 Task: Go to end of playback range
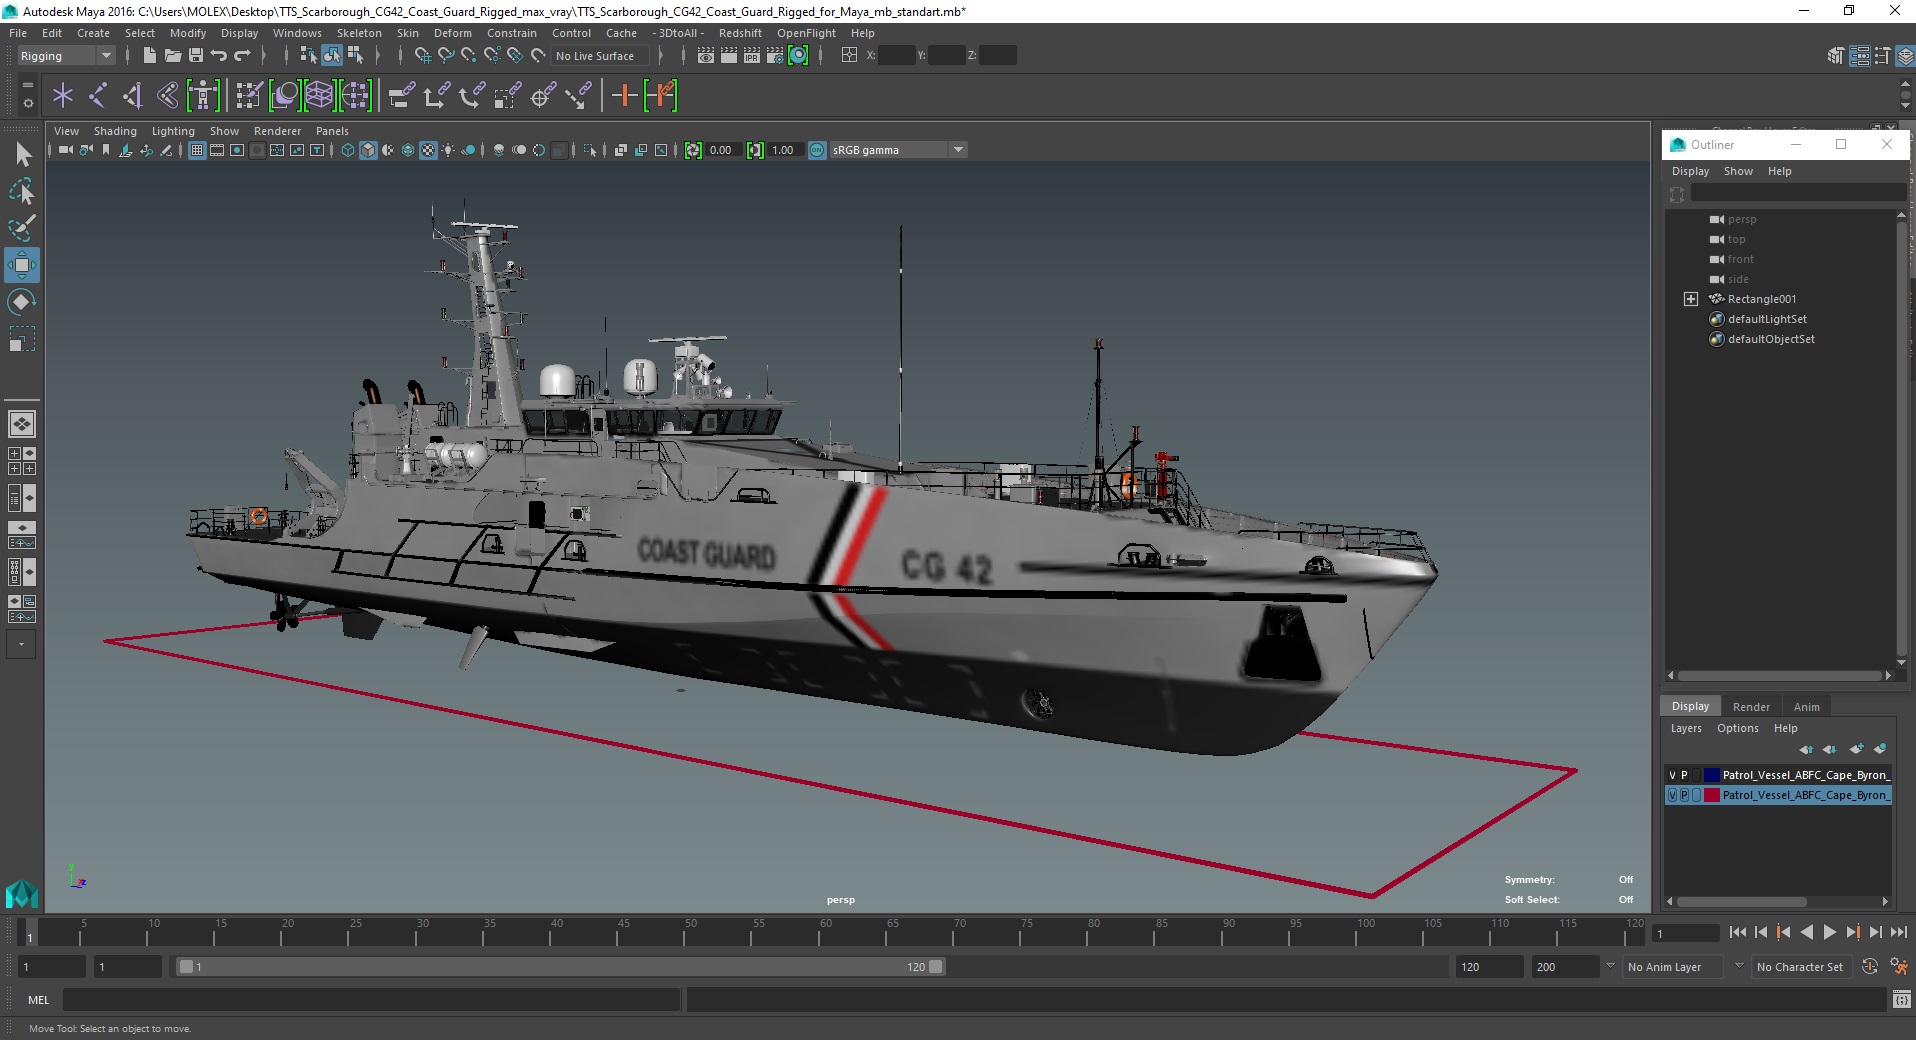1898,932
